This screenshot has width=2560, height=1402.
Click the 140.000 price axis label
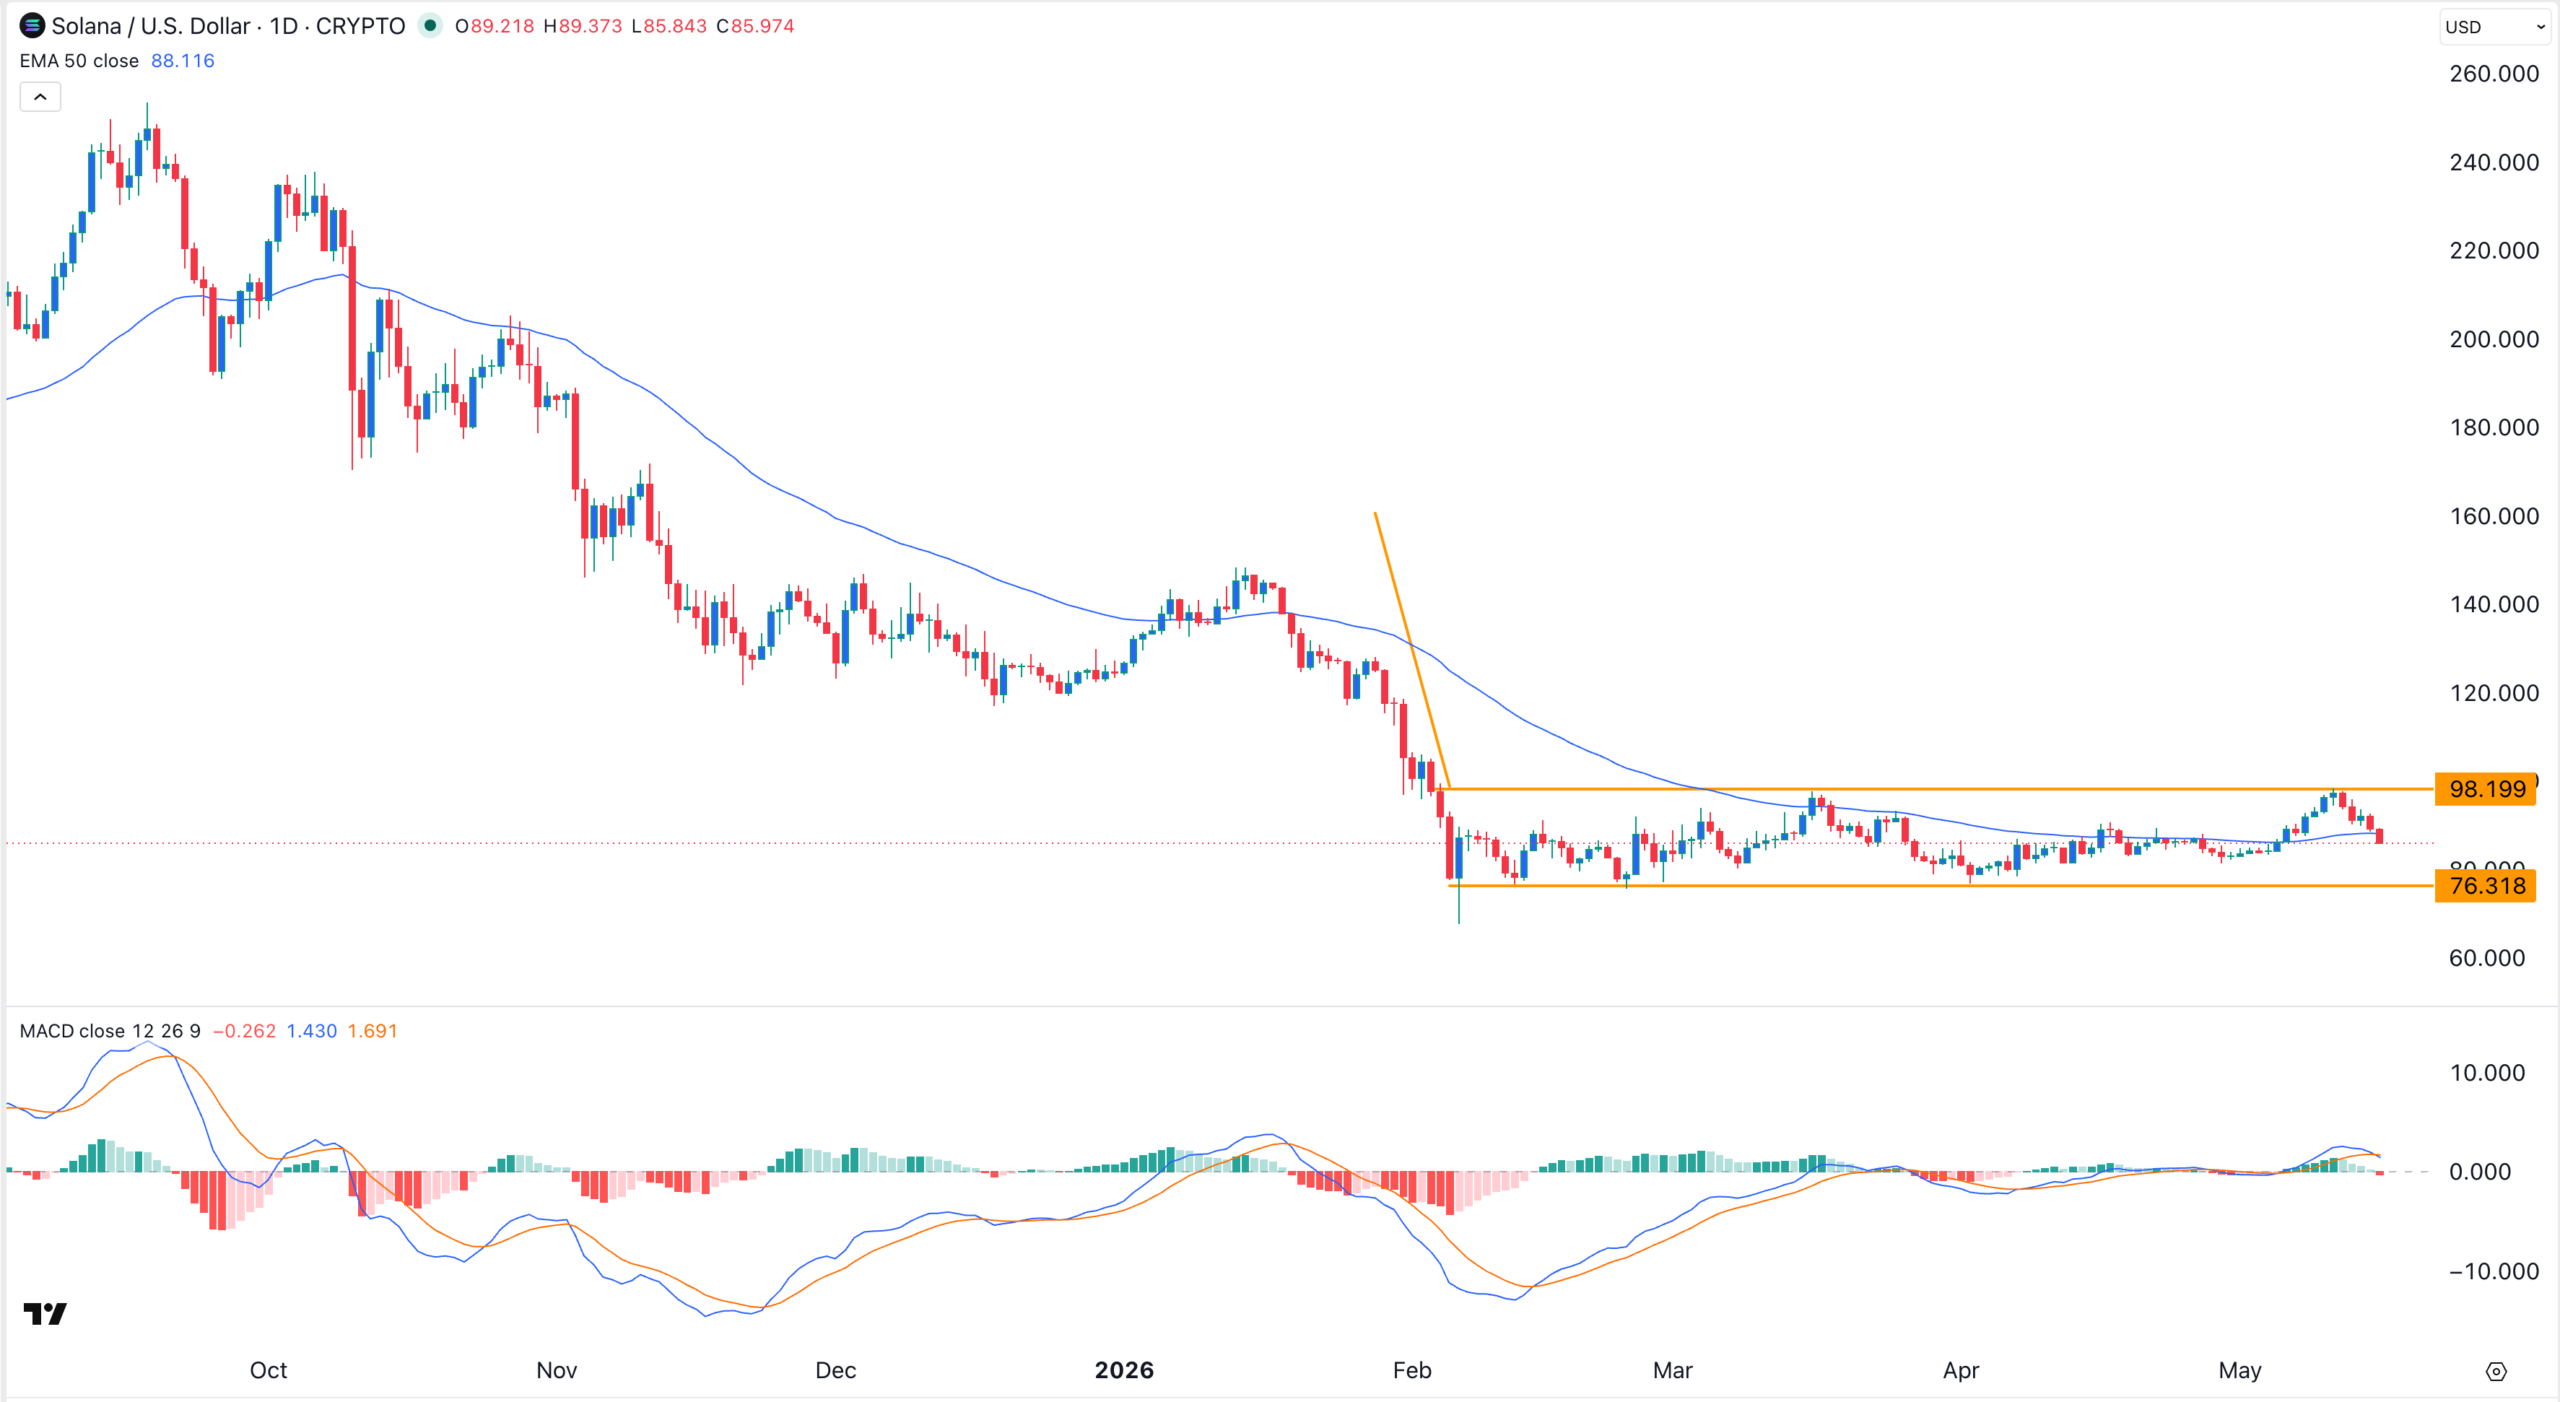[x=2494, y=604]
